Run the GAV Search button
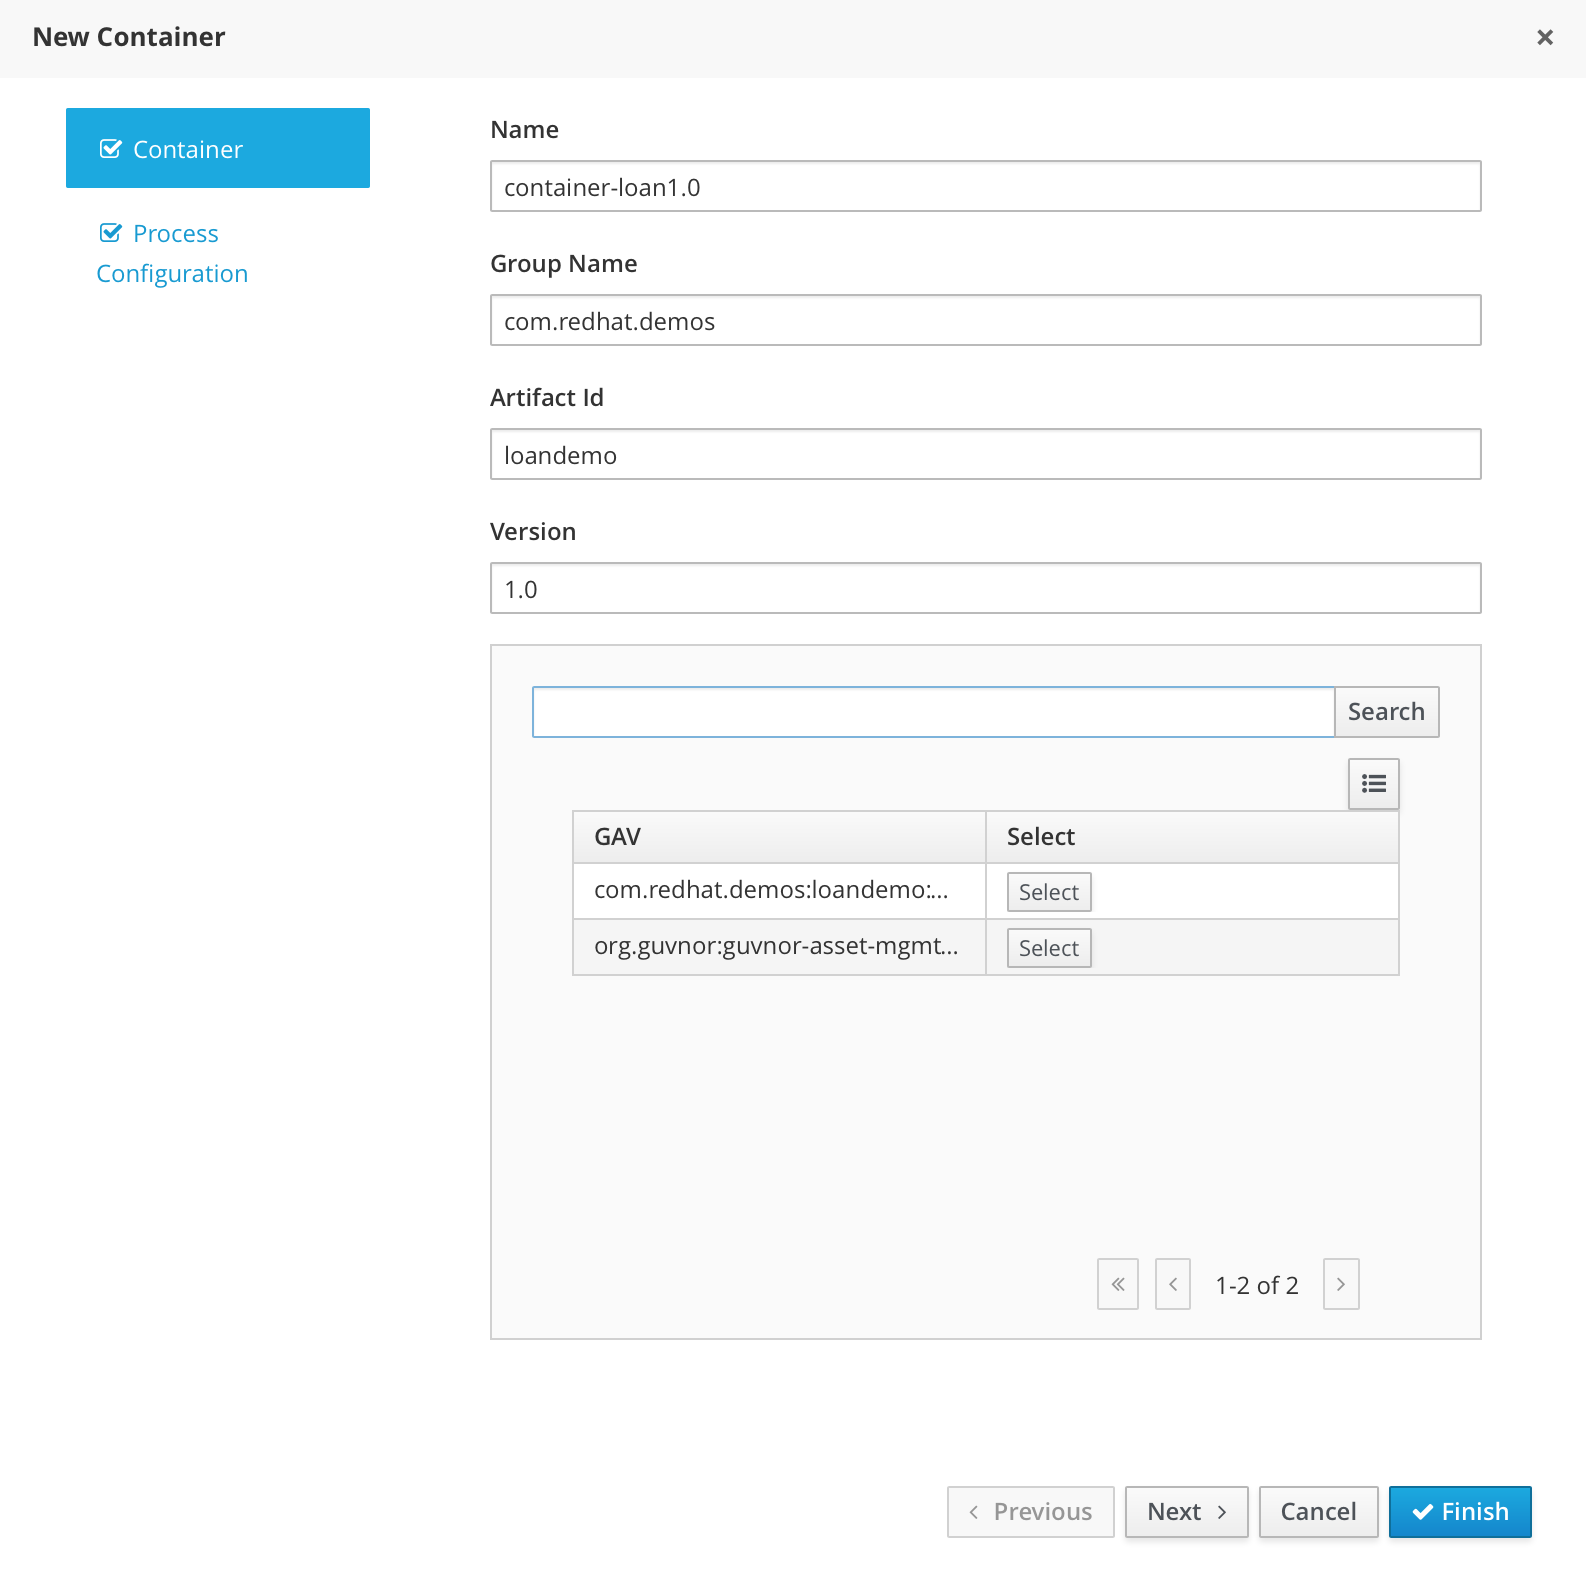 click(1386, 712)
